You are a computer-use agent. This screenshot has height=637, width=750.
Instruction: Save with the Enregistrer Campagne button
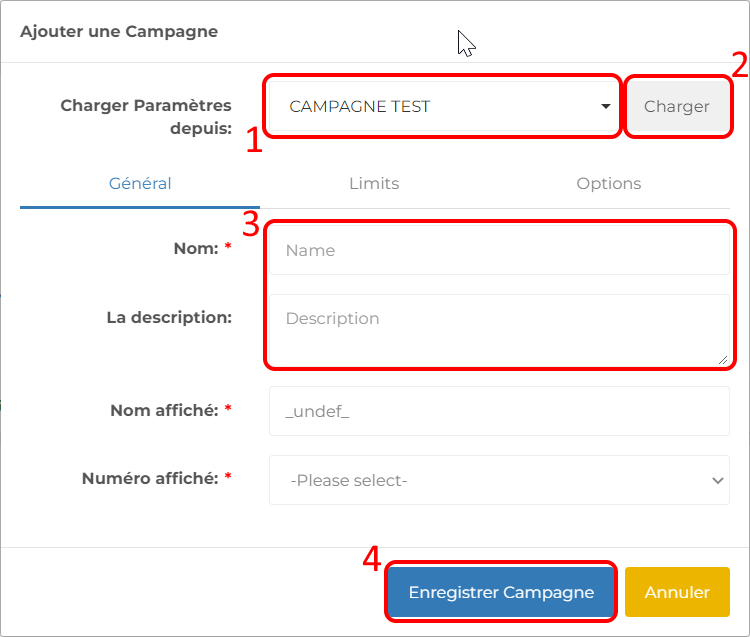click(501, 592)
